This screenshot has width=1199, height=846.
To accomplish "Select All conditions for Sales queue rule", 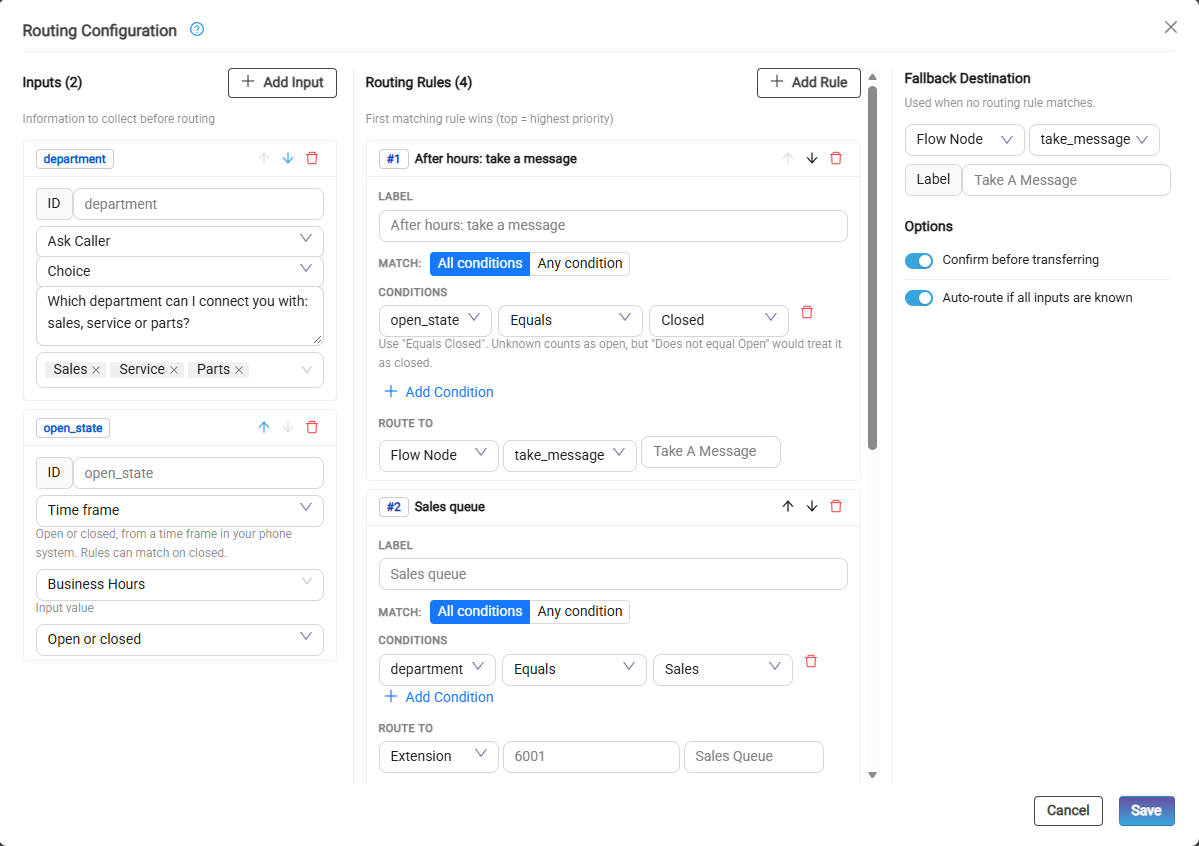I will pos(479,611).
